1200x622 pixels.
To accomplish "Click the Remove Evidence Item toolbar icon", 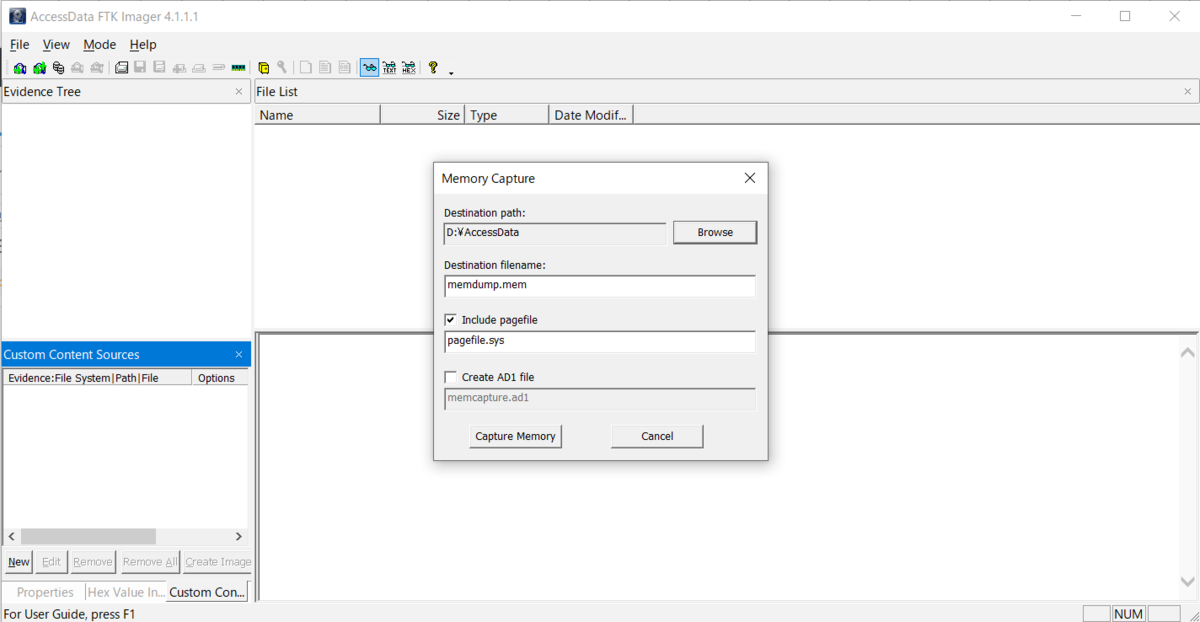I will (77, 68).
